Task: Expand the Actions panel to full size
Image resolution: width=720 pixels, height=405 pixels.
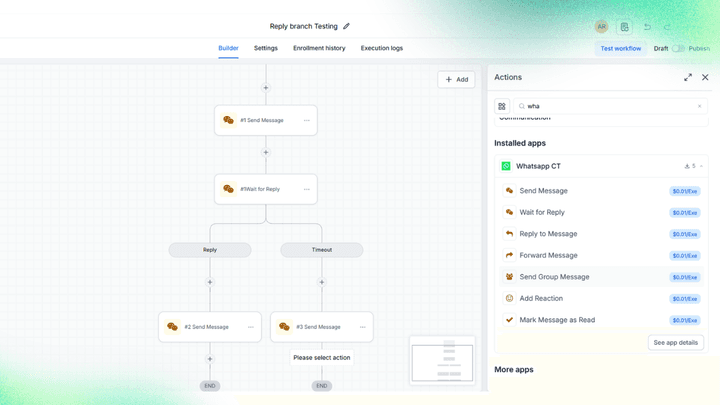Action: (x=688, y=78)
